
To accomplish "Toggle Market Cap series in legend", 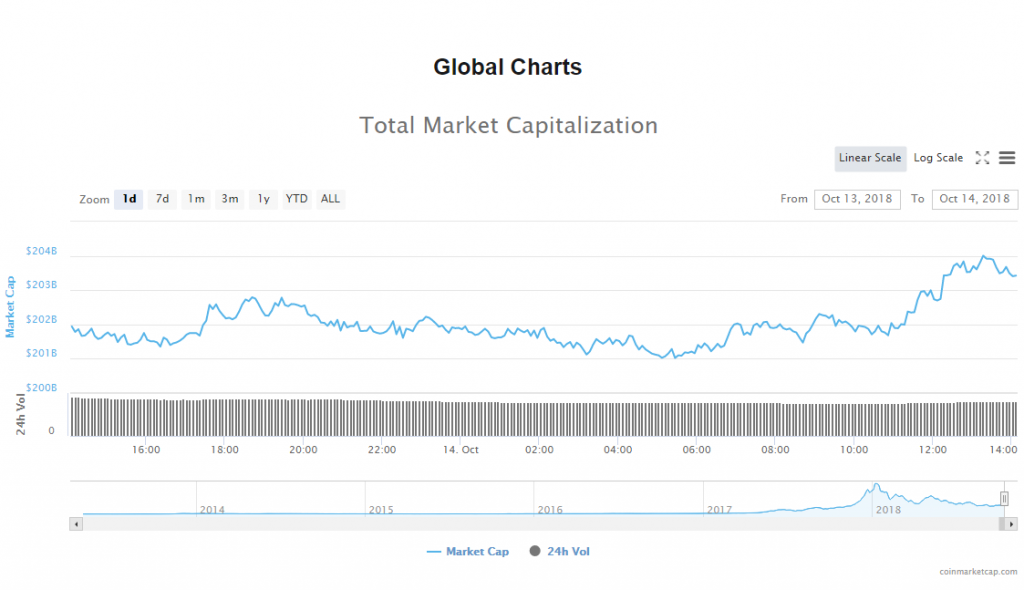I will pos(467,551).
